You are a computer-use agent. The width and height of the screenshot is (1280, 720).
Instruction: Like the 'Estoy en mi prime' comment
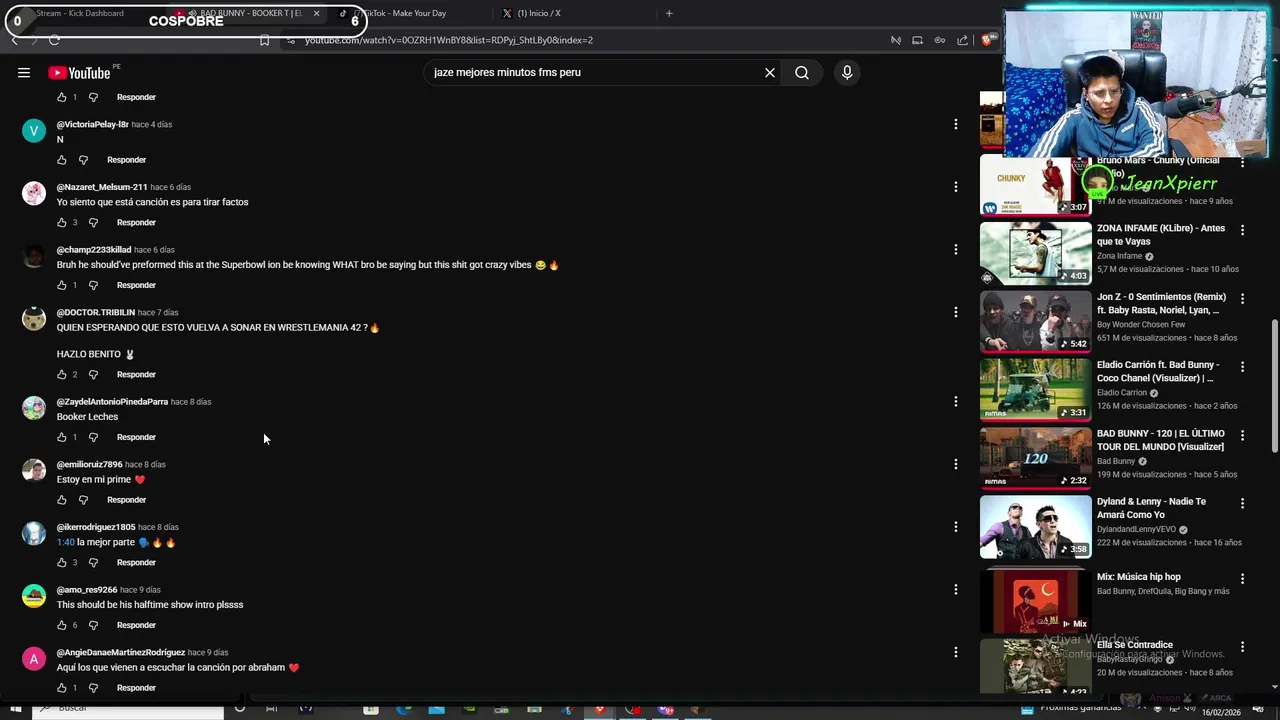click(62, 500)
